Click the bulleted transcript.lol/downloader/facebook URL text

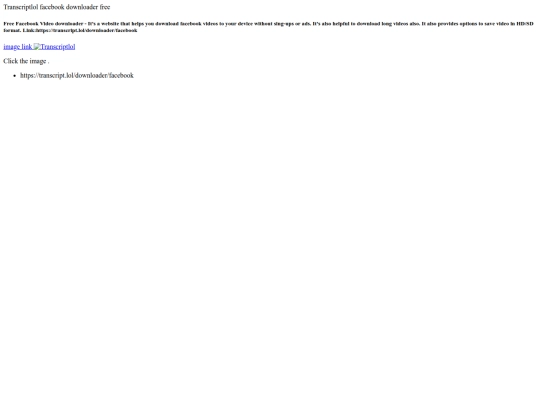pos(77,75)
